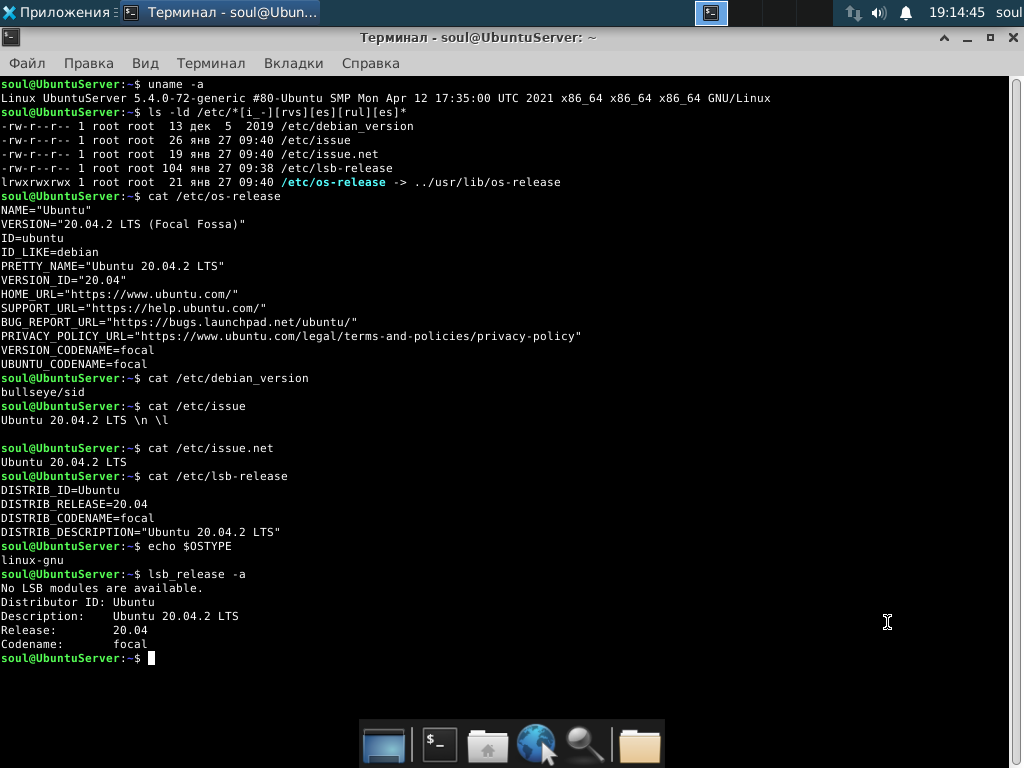Click Show Desktop icon in dock
Screen dimensions: 1024x768
coord(383,744)
